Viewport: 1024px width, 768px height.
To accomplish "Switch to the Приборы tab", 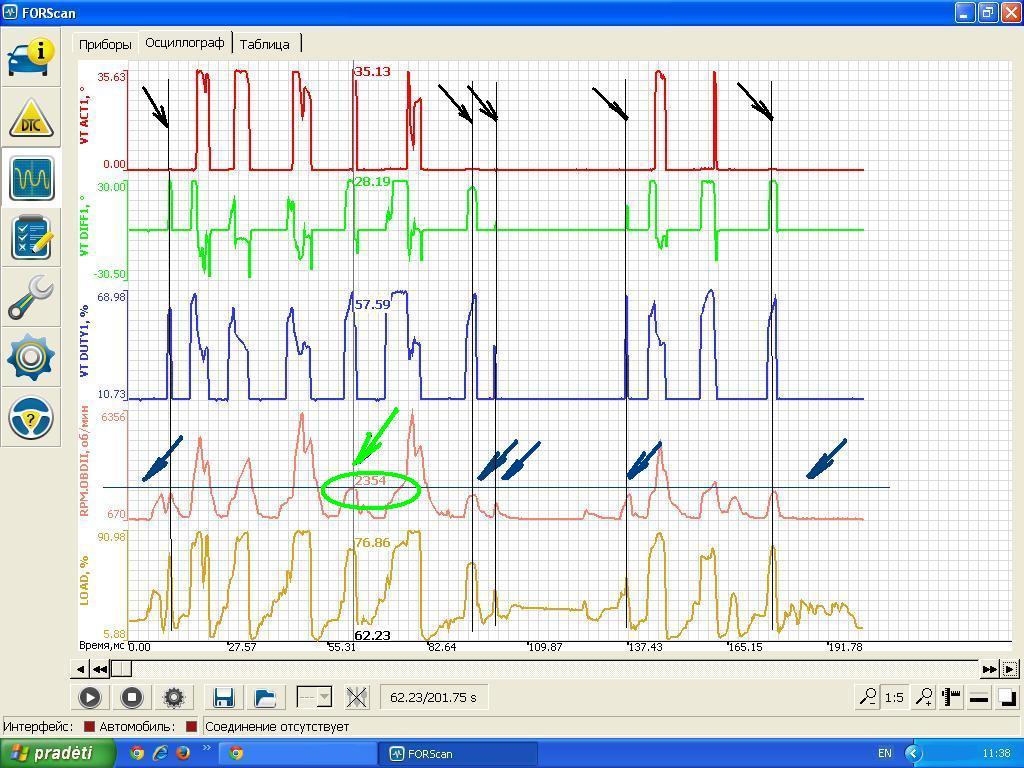I will coord(105,44).
